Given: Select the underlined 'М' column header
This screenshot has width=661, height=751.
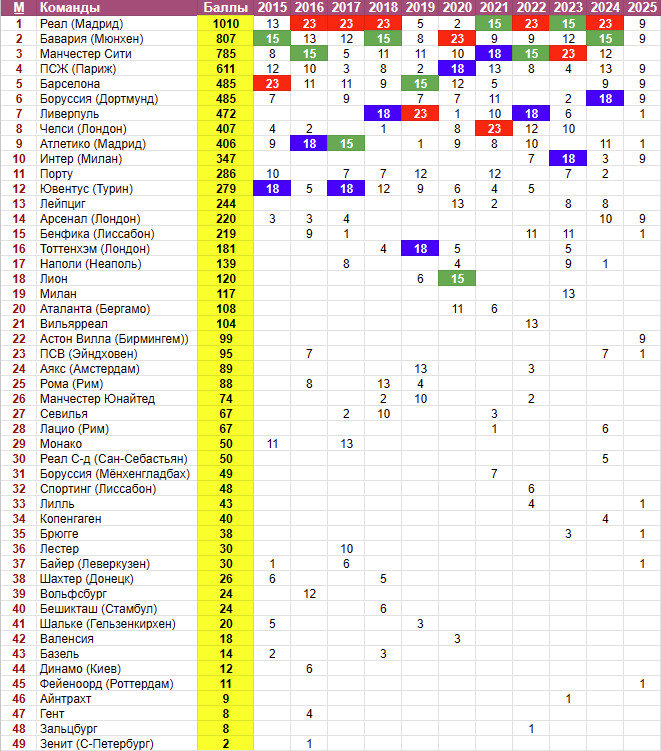Looking at the screenshot, I should tap(19, 8).
